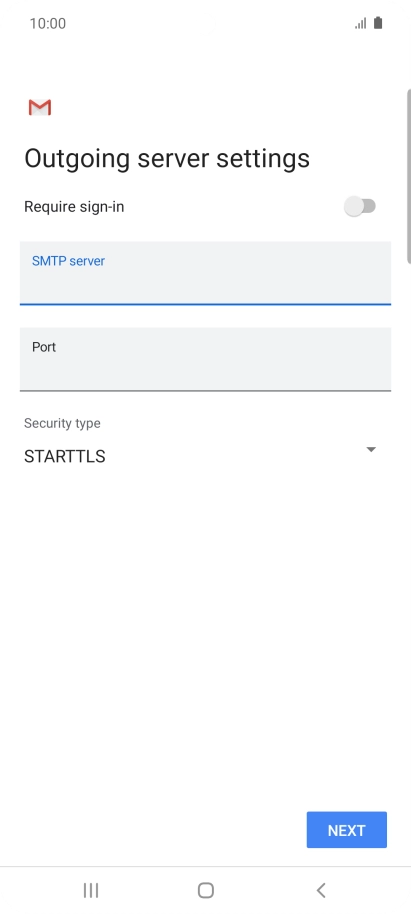
Task: Continue with the NEXT button
Action: click(347, 829)
